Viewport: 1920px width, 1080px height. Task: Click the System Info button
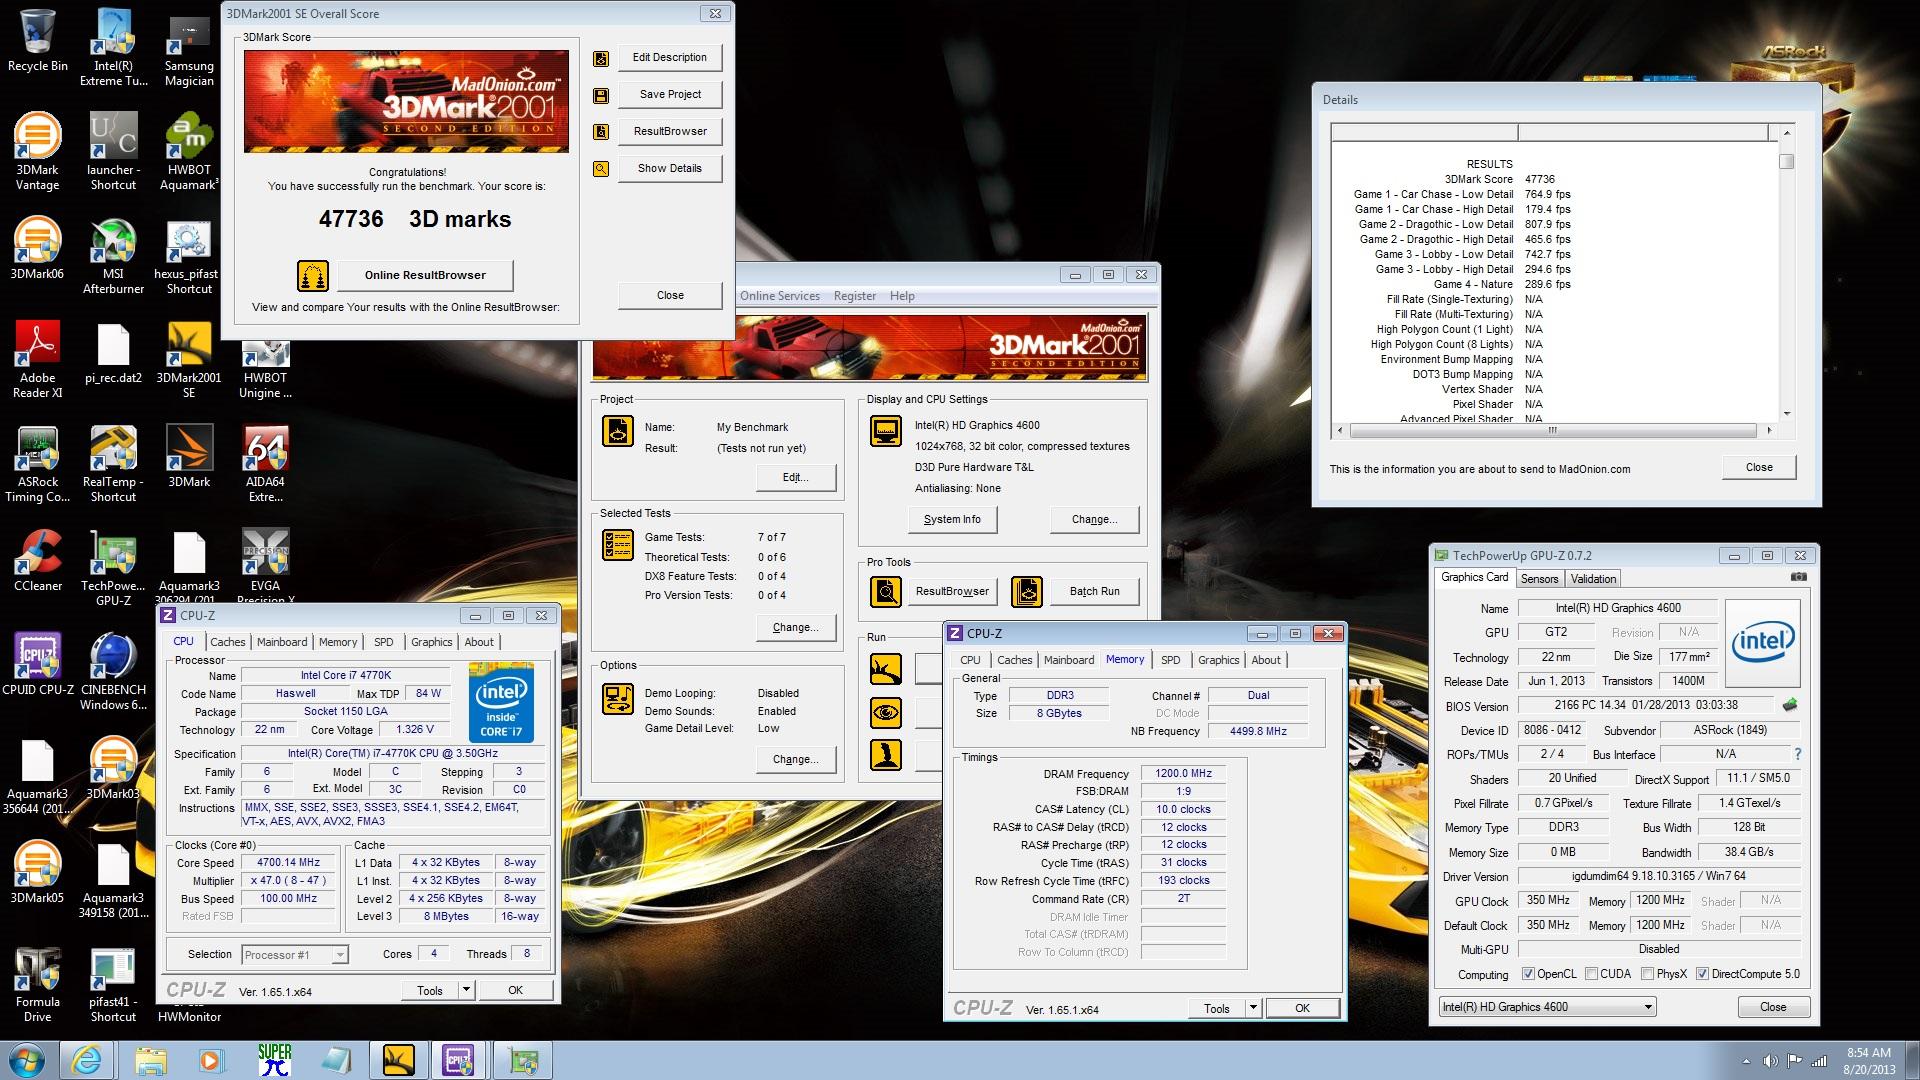click(952, 519)
